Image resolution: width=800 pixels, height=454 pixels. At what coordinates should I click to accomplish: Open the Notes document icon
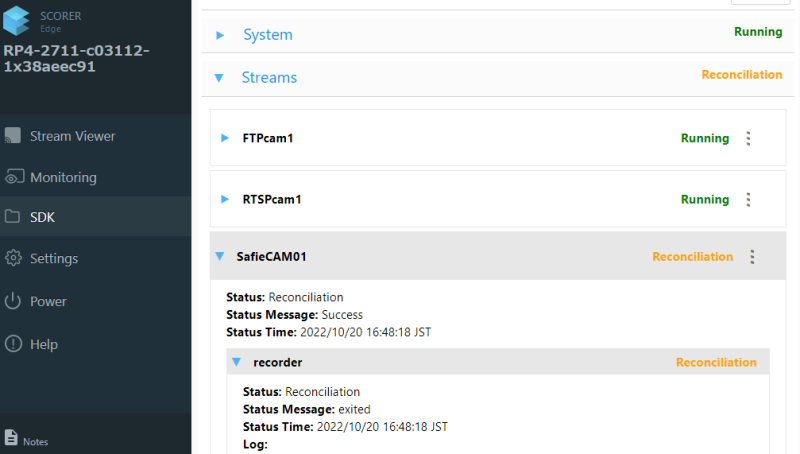click(11, 437)
